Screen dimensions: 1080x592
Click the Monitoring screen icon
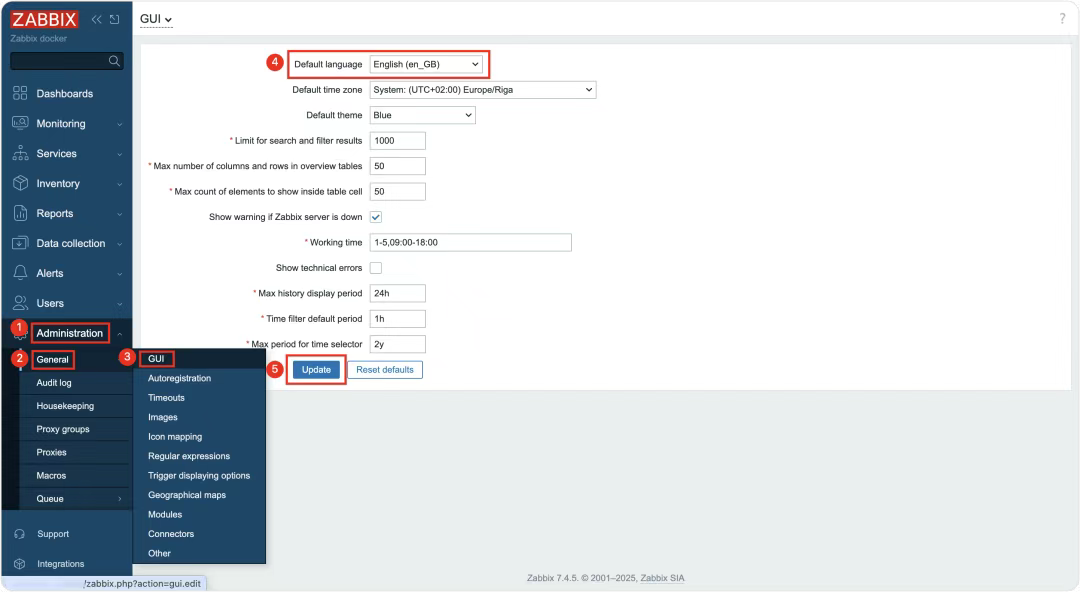point(20,123)
